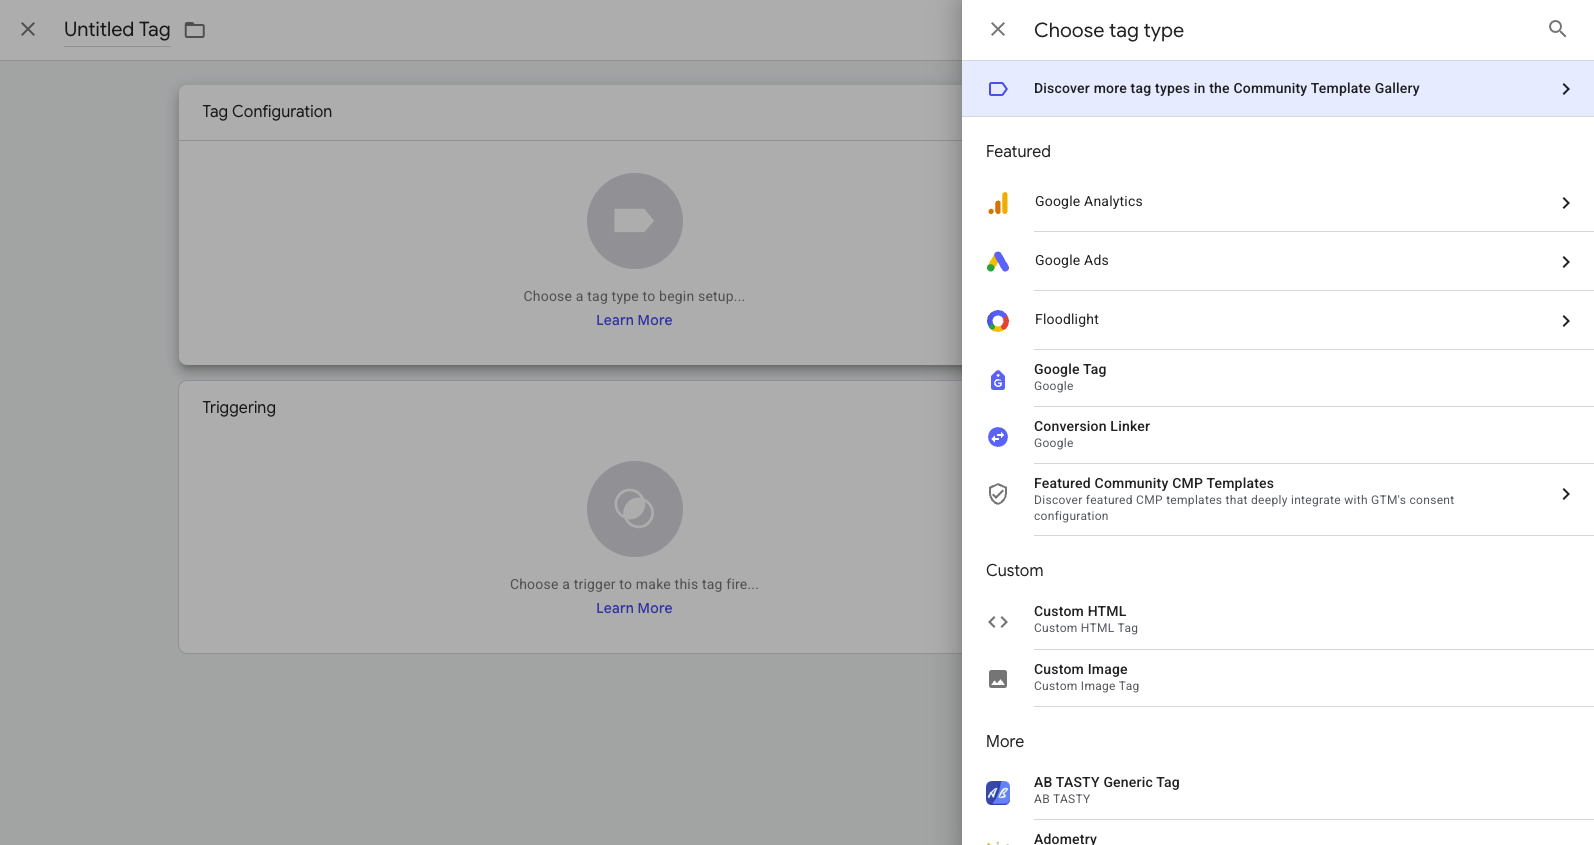Open Learn More under Triggering

pos(634,608)
